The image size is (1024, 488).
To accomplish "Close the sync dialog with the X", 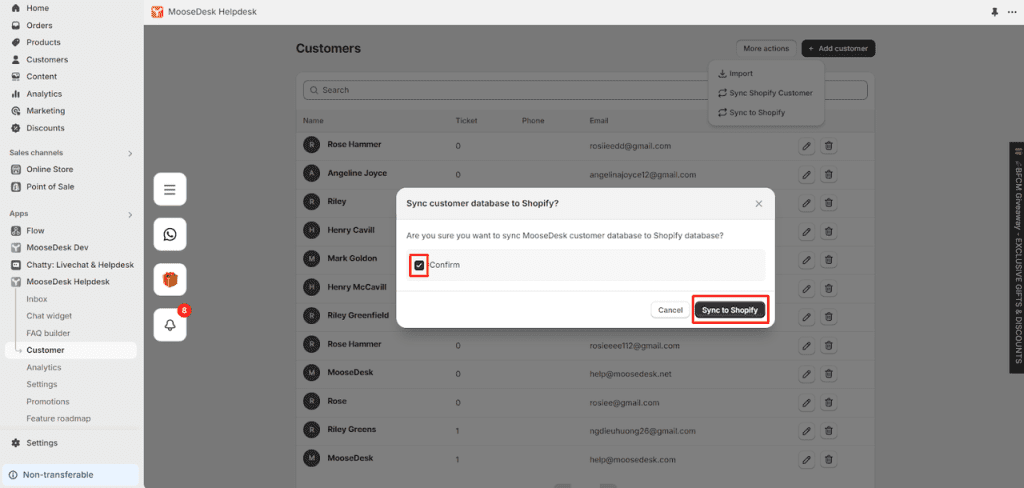I will click(758, 204).
